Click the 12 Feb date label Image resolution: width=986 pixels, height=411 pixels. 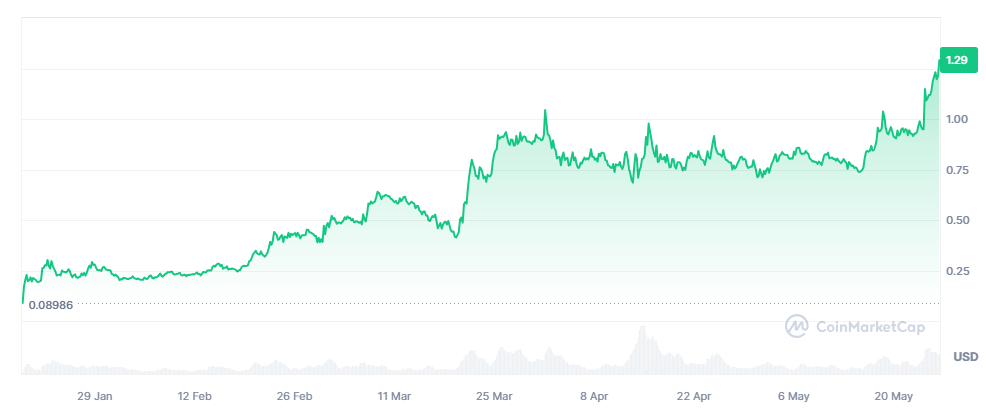tap(195, 396)
